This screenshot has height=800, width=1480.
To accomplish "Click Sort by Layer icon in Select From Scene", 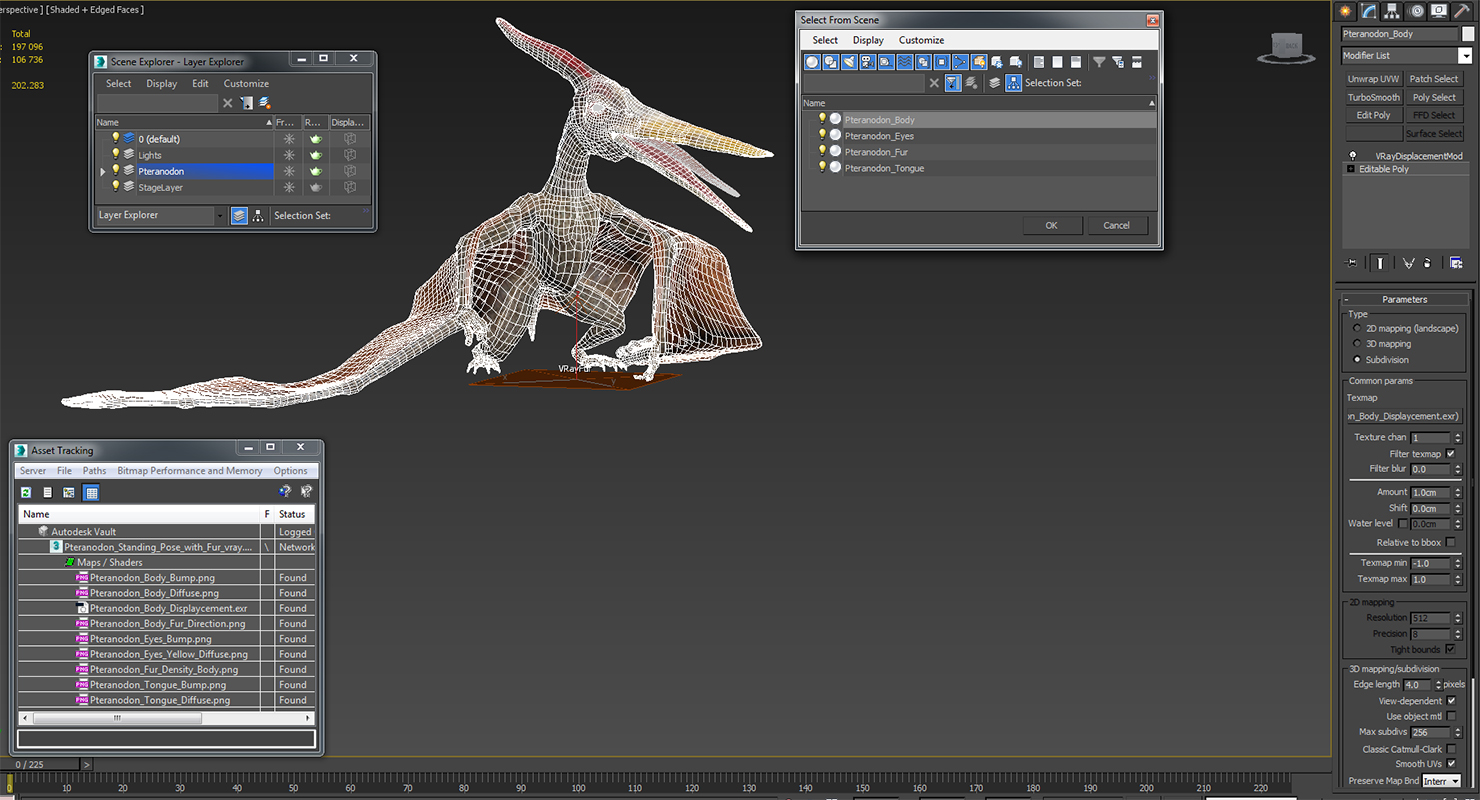I will (x=994, y=83).
